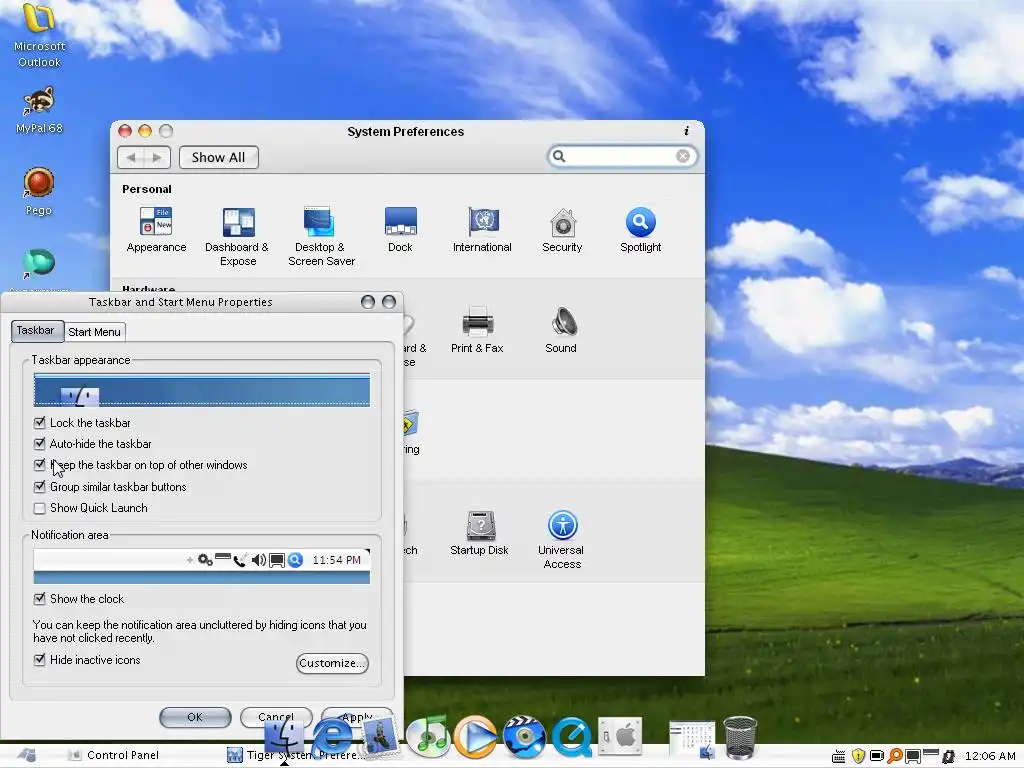The height and width of the screenshot is (768, 1024).
Task: Open the film clapper DVD dock icon
Action: pyautogui.click(x=524, y=738)
